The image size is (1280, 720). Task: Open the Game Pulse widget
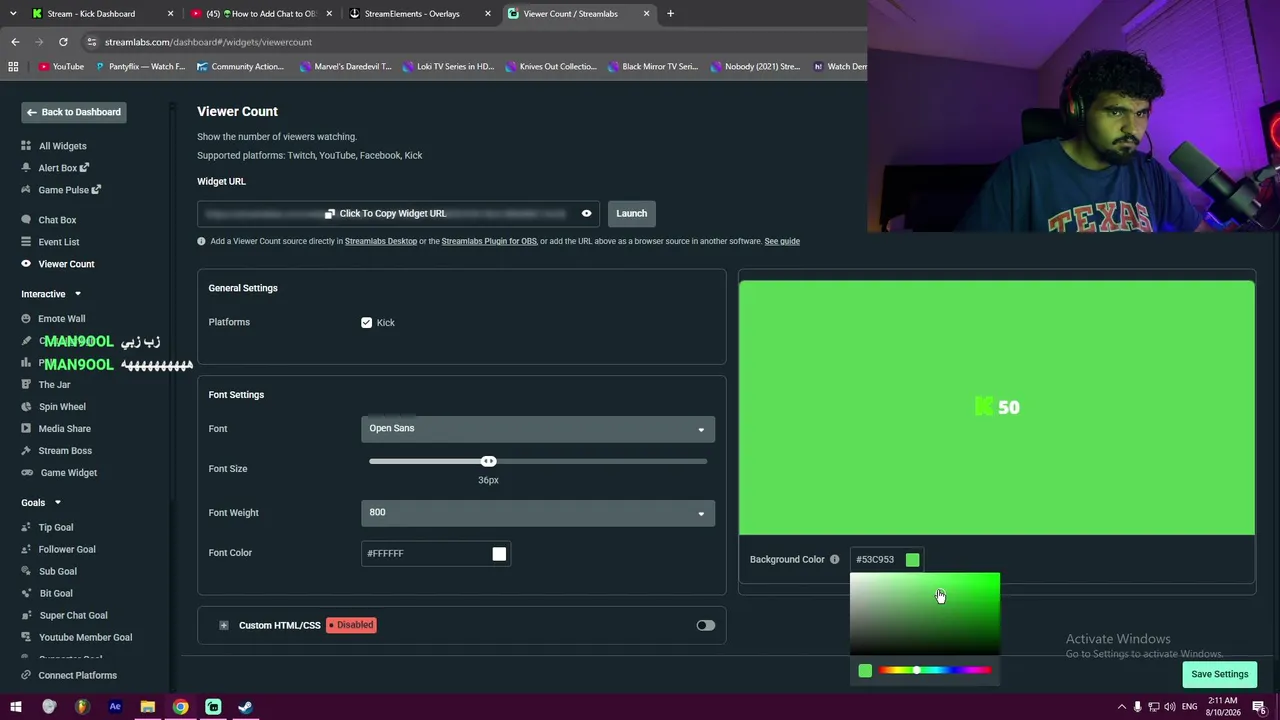tap(69, 190)
